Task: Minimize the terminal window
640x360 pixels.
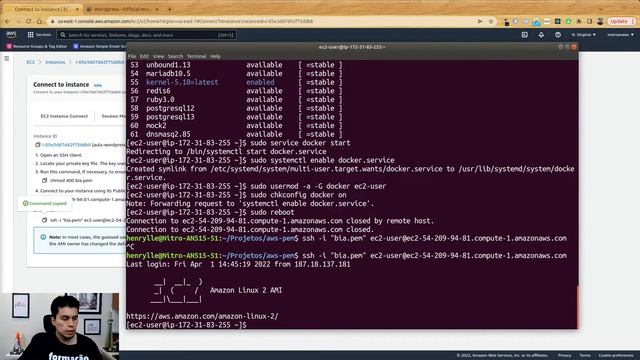Action: (560, 47)
